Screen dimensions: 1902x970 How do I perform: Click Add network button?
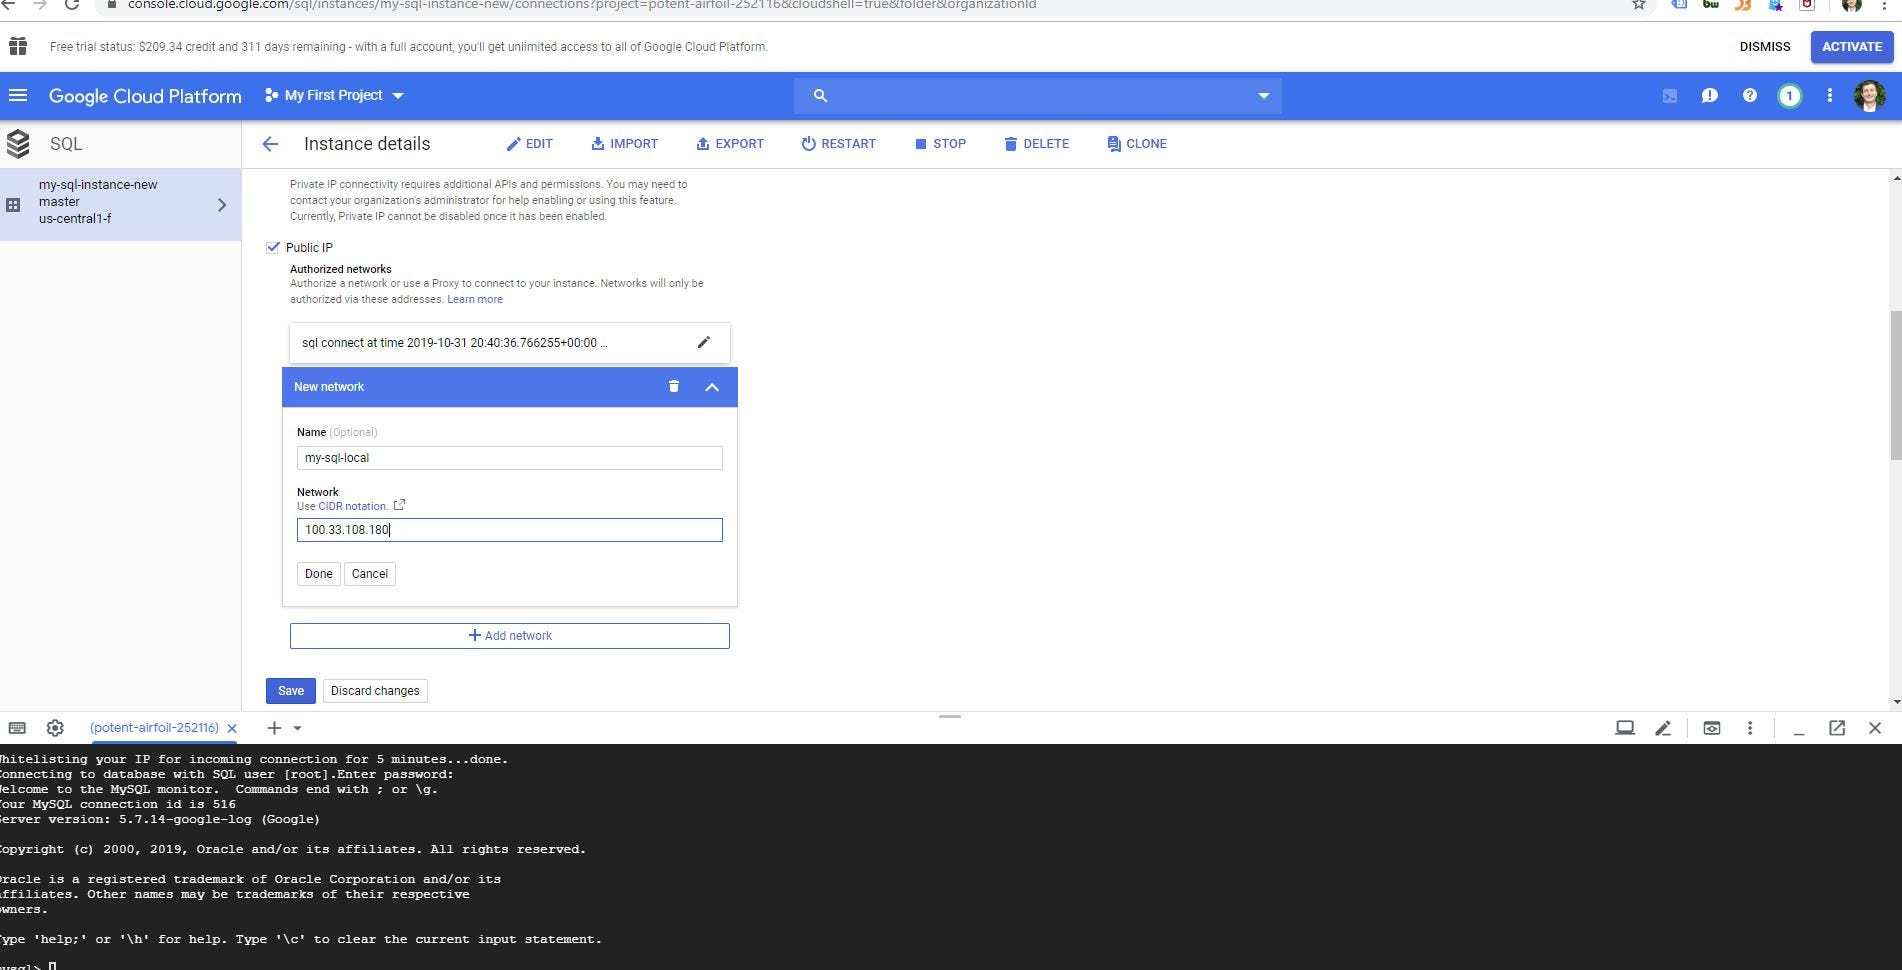[510, 636]
